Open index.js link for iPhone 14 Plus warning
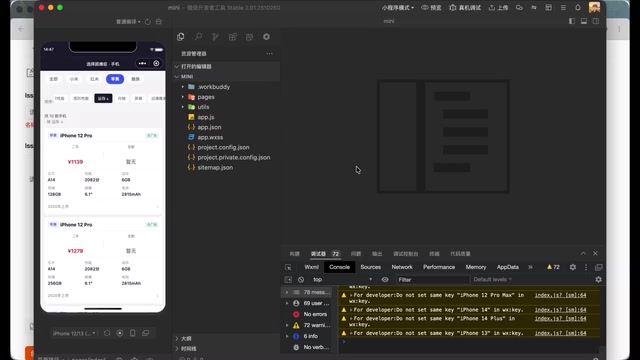 pos(560,318)
